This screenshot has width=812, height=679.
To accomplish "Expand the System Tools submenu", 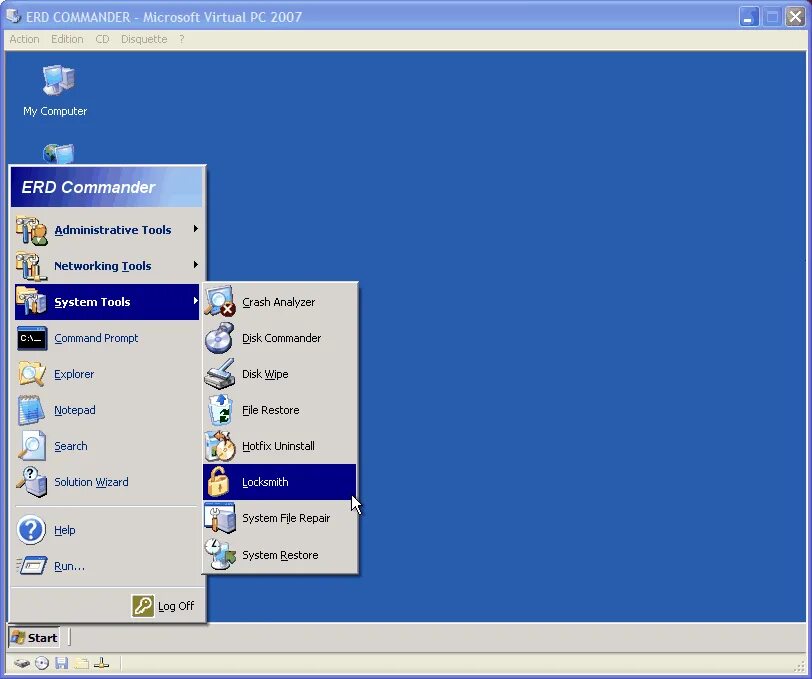I will (x=91, y=301).
